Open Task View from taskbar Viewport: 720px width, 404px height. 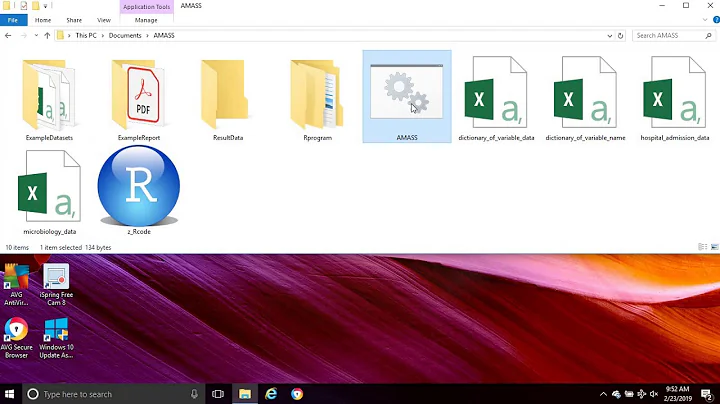click(x=218, y=394)
